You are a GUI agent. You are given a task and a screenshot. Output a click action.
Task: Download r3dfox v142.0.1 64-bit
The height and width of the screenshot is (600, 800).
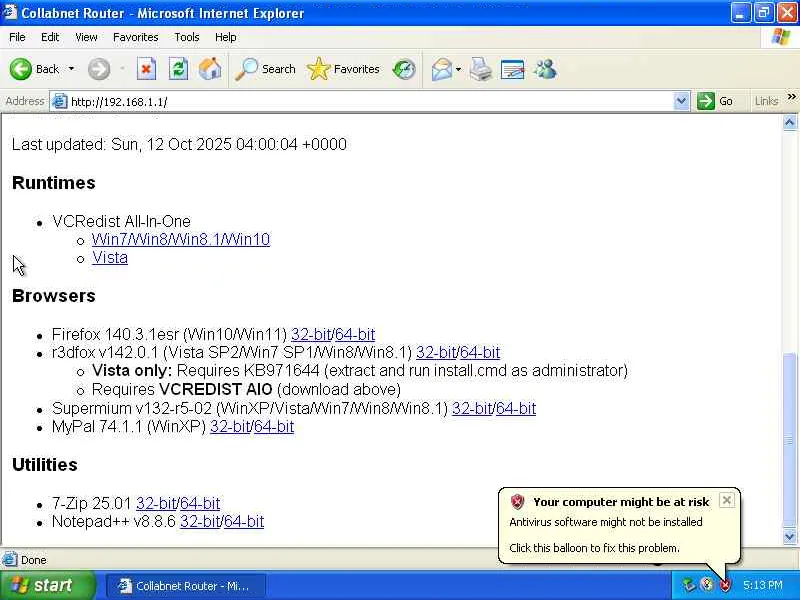480,353
